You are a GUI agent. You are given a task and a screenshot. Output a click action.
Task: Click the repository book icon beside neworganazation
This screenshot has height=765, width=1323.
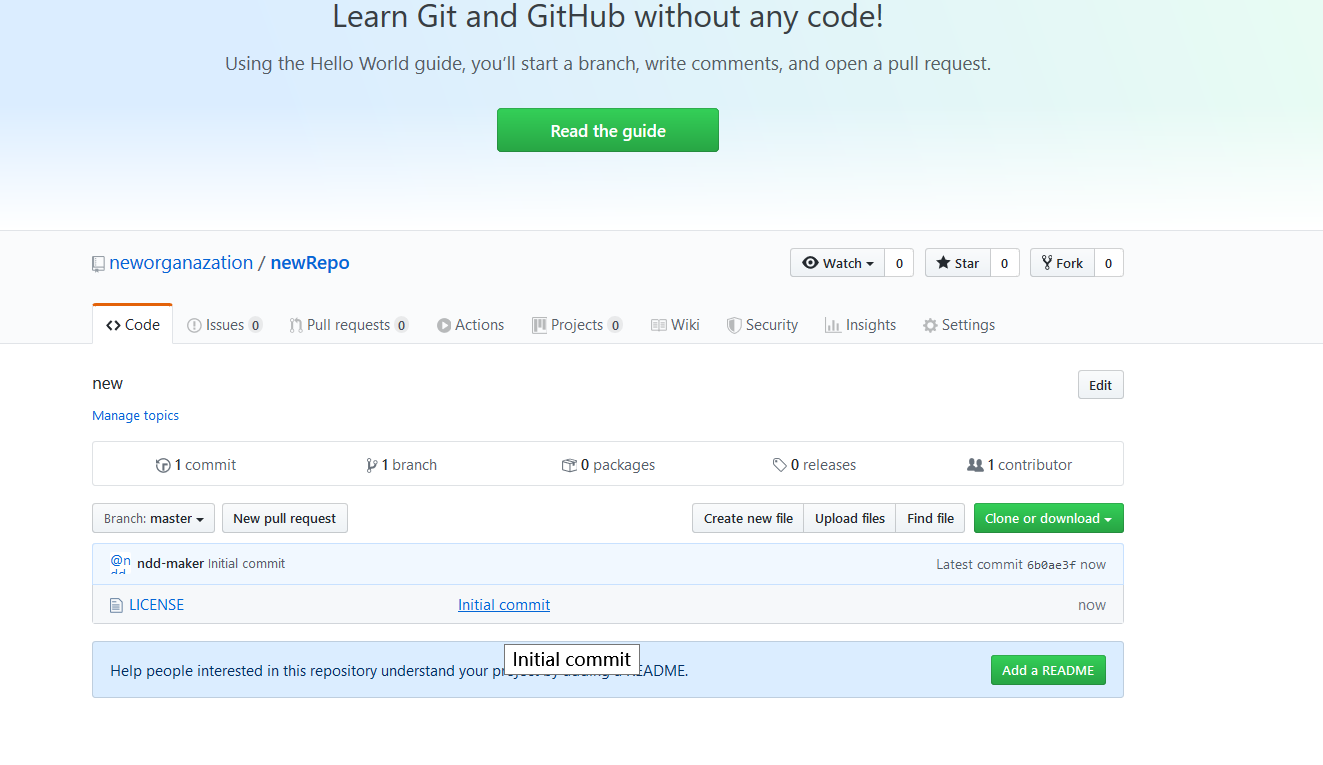98,264
